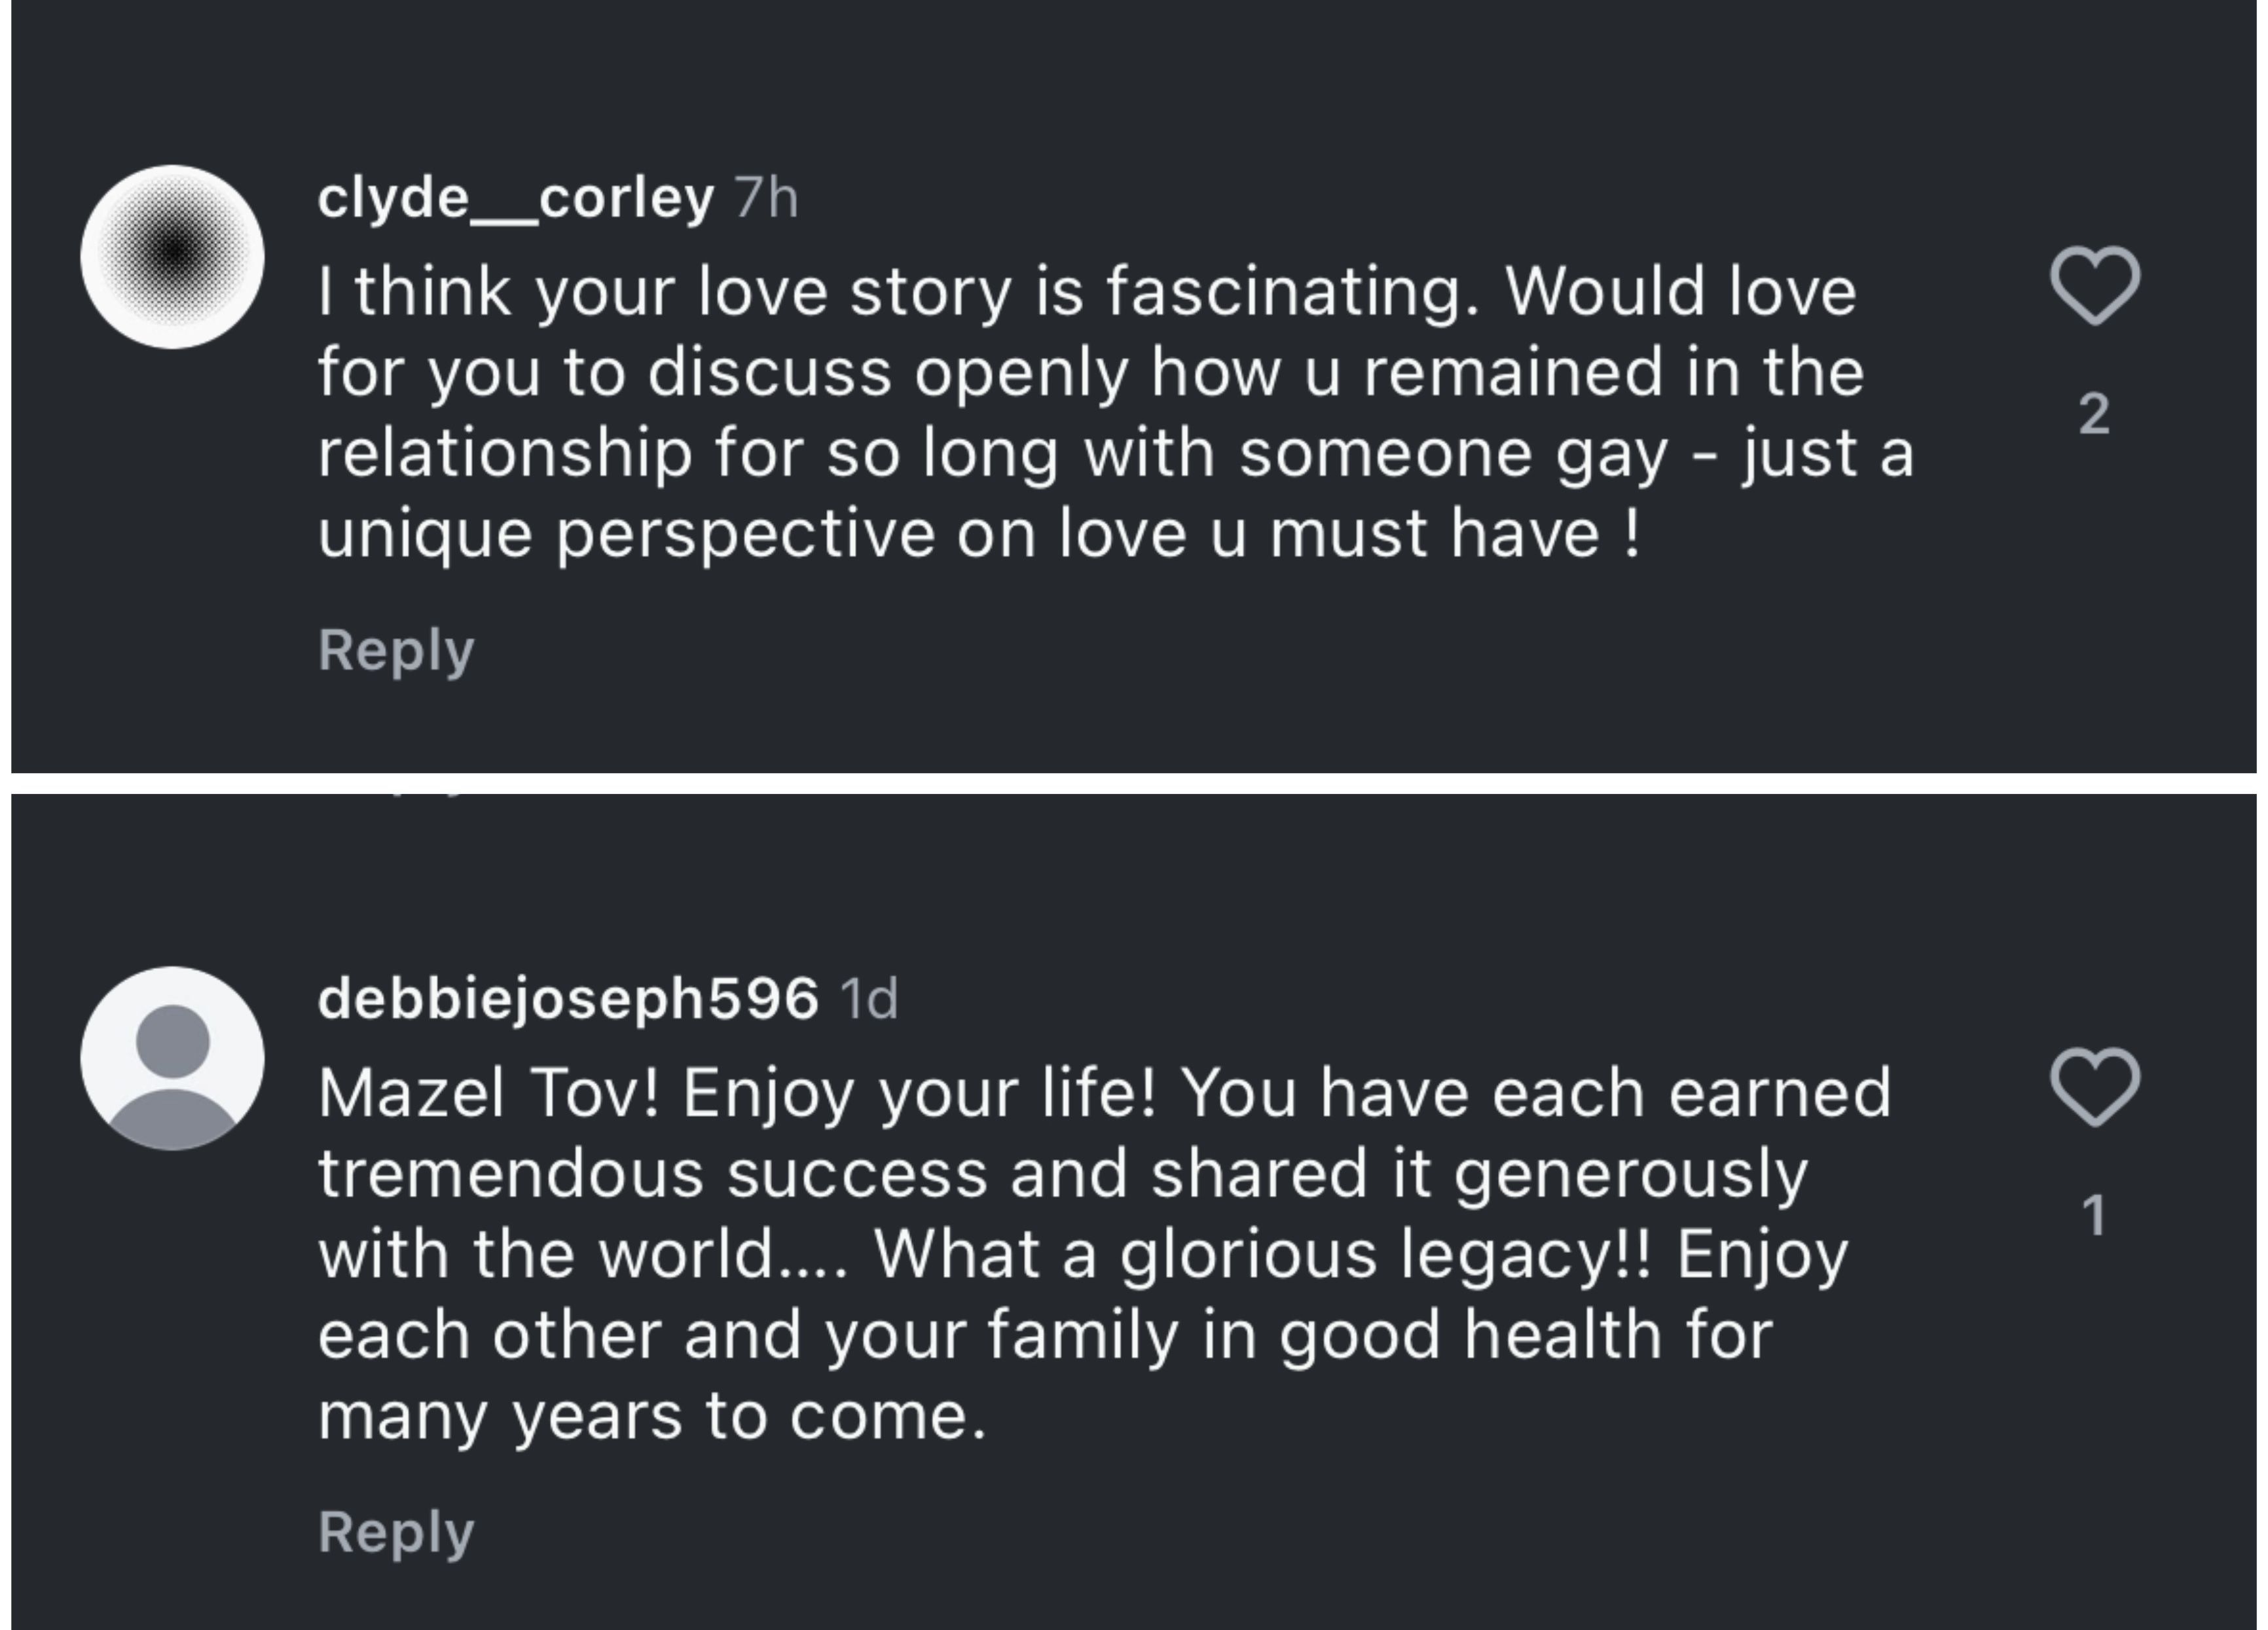The height and width of the screenshot is (1630, 2268).
Task: Click the word 'fascinating' in the first comment
Action: (x=1290, y=292)
